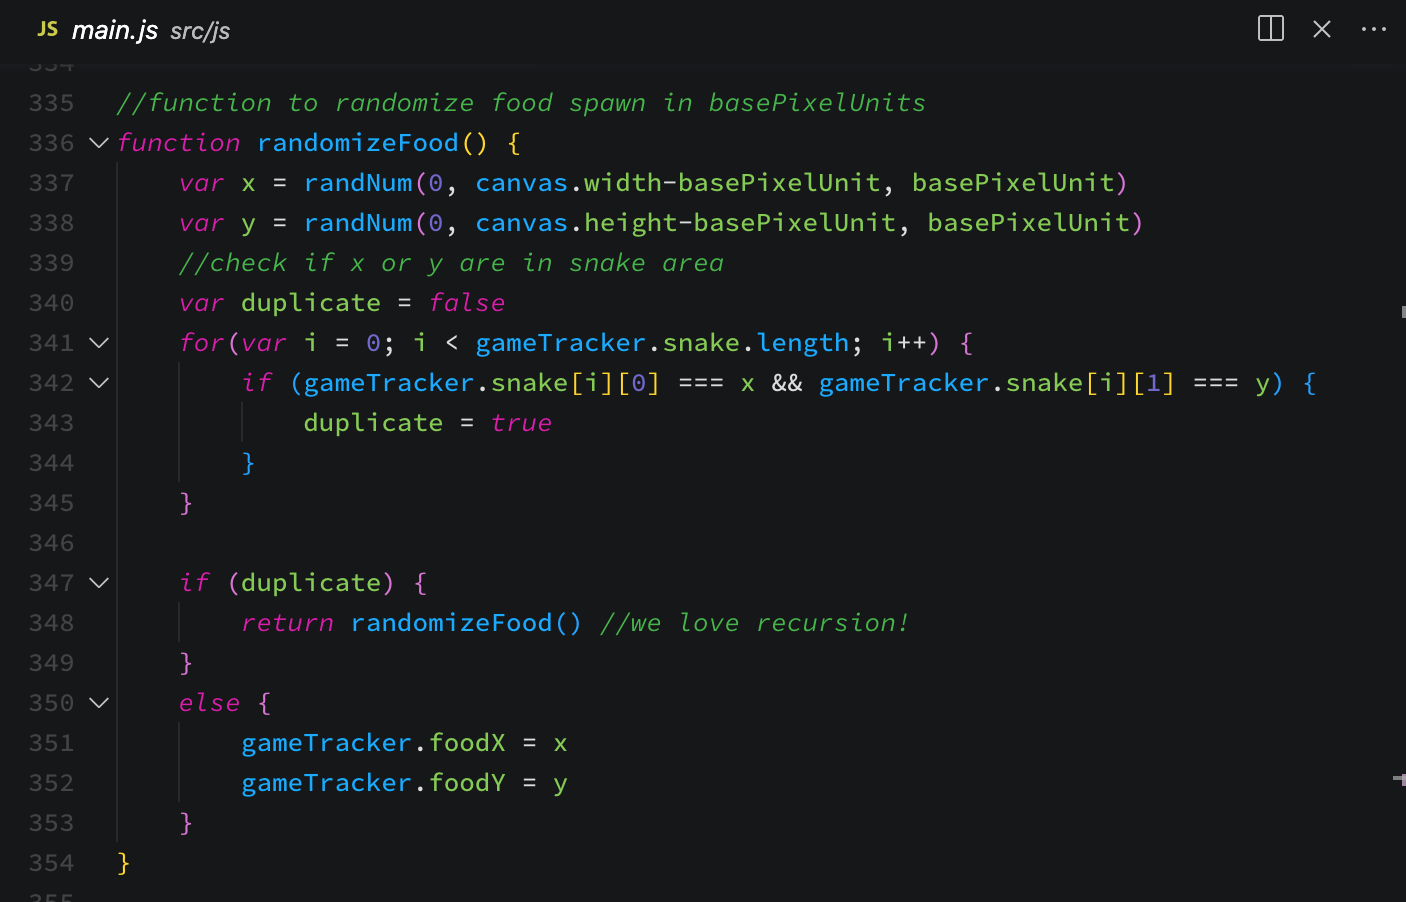Click the 'return' keyword on line 348

[287, 623]
